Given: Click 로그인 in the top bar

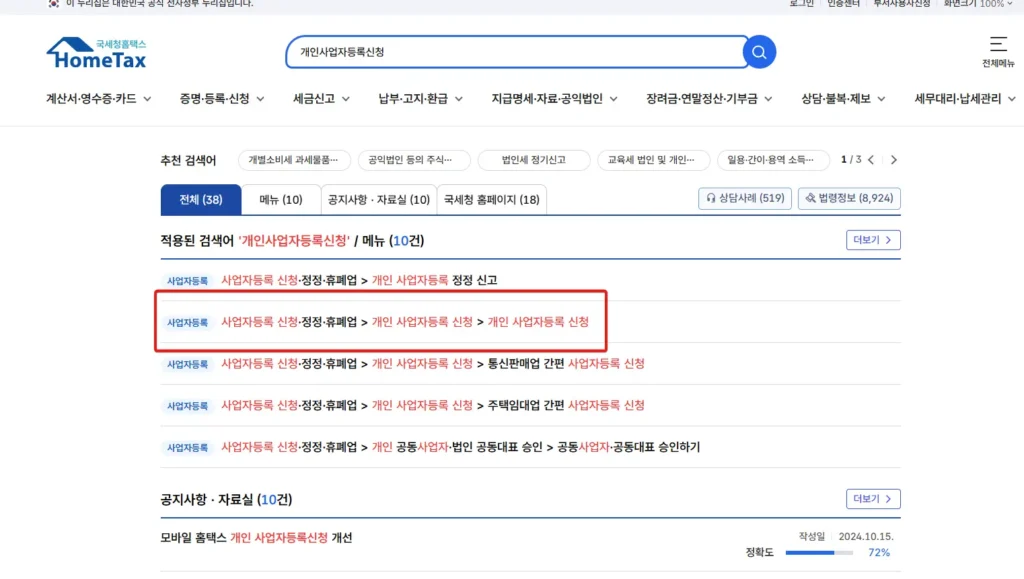Looking at the screenshot, I should click(x=801, y=3).
